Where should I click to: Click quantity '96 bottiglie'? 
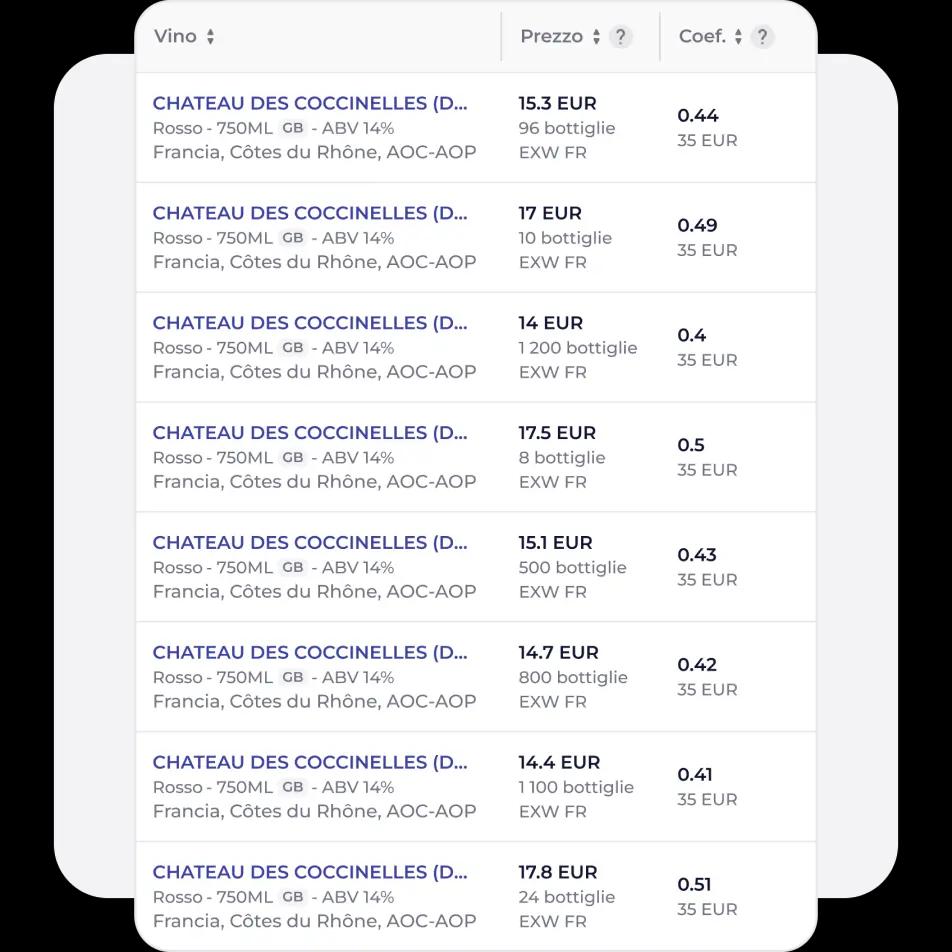pyautogui.click(x=567, y=129)
